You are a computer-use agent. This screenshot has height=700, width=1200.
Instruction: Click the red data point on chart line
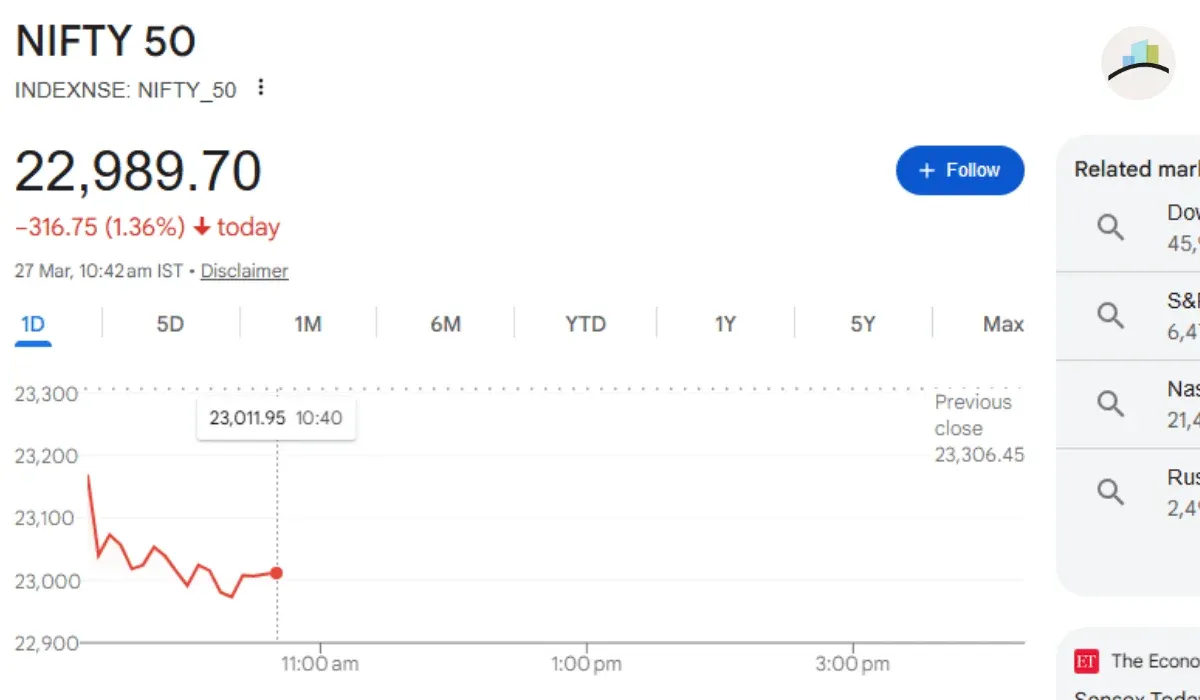[277, 573]
